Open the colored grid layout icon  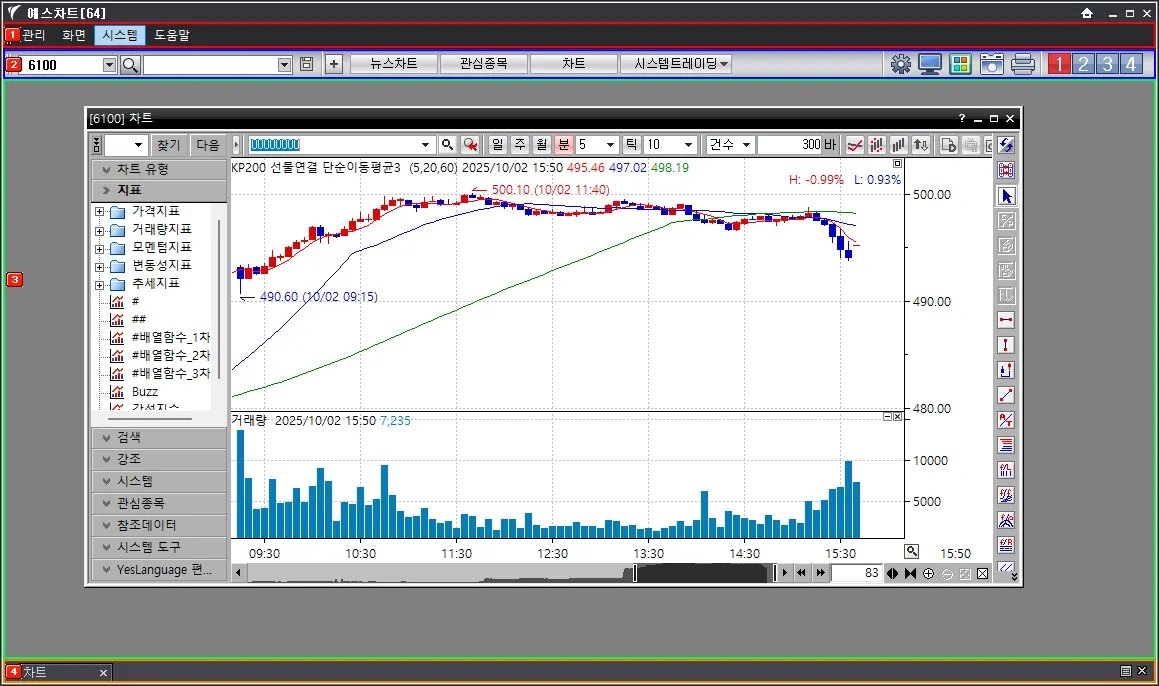[x=960, y=64]
